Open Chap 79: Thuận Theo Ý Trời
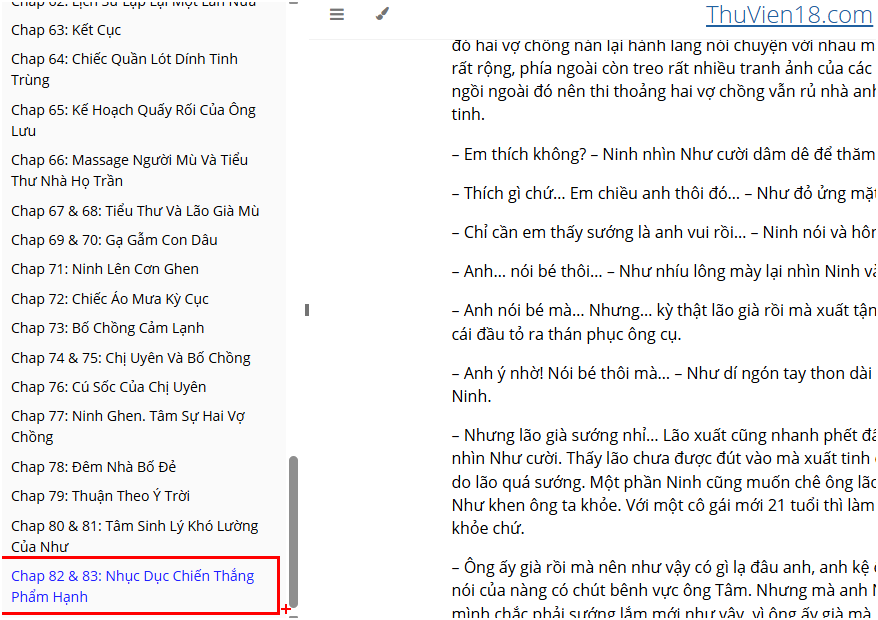Image resolution: width=878 pixels, height=620 pixels. point(101,496)
